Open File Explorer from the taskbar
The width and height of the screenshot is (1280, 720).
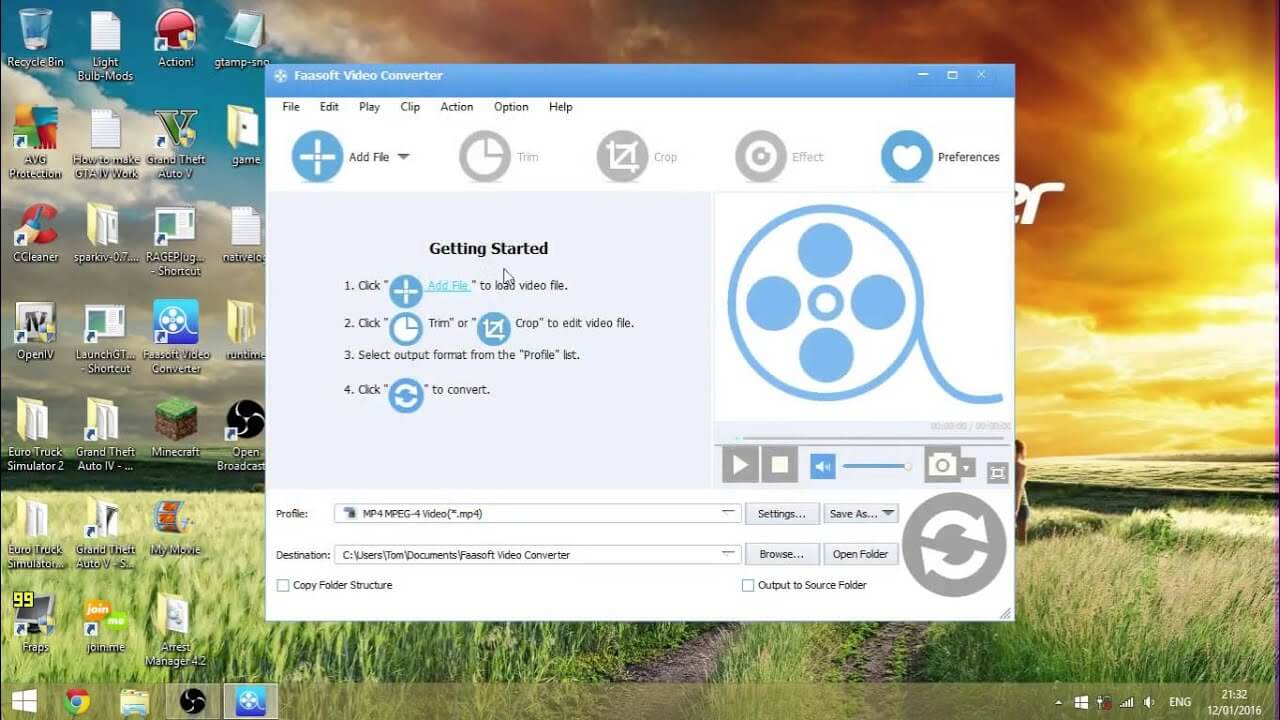pyautogui.click(x=134, y=701)
